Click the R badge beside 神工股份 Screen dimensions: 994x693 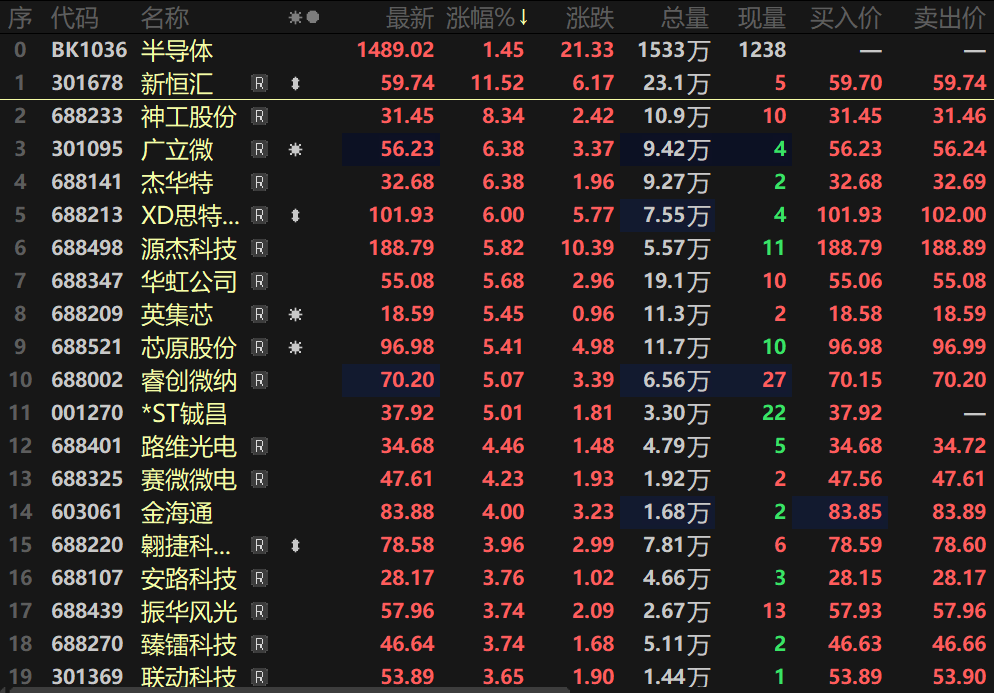[x=259, y=116]
